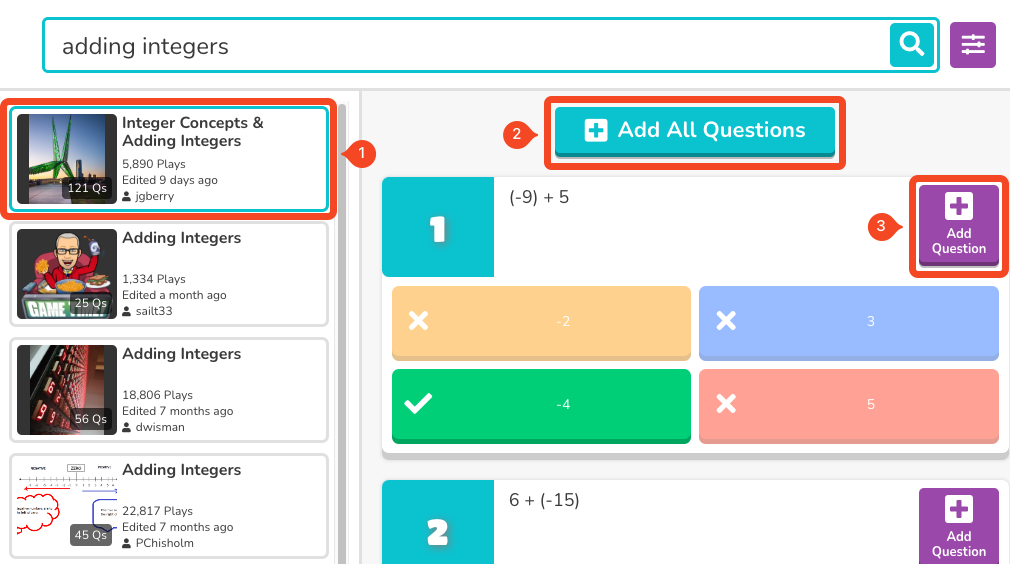Open the filter settings sliders icon
Screen dimensions: 1010x564
(x=972, y=45)
